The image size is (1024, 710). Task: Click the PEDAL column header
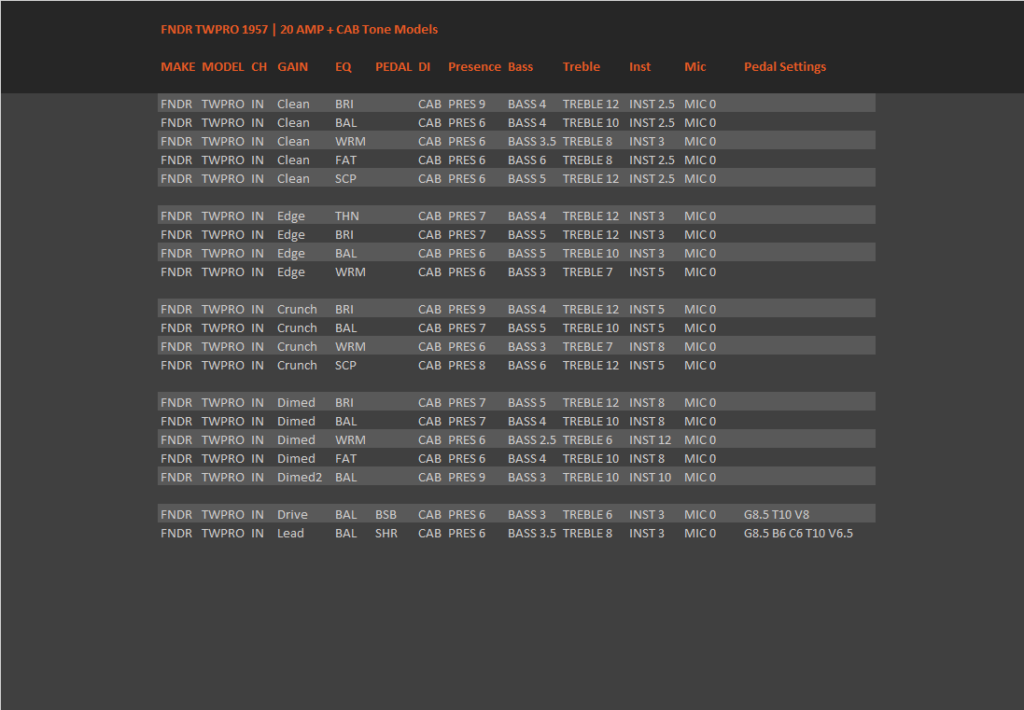point(393,67)
